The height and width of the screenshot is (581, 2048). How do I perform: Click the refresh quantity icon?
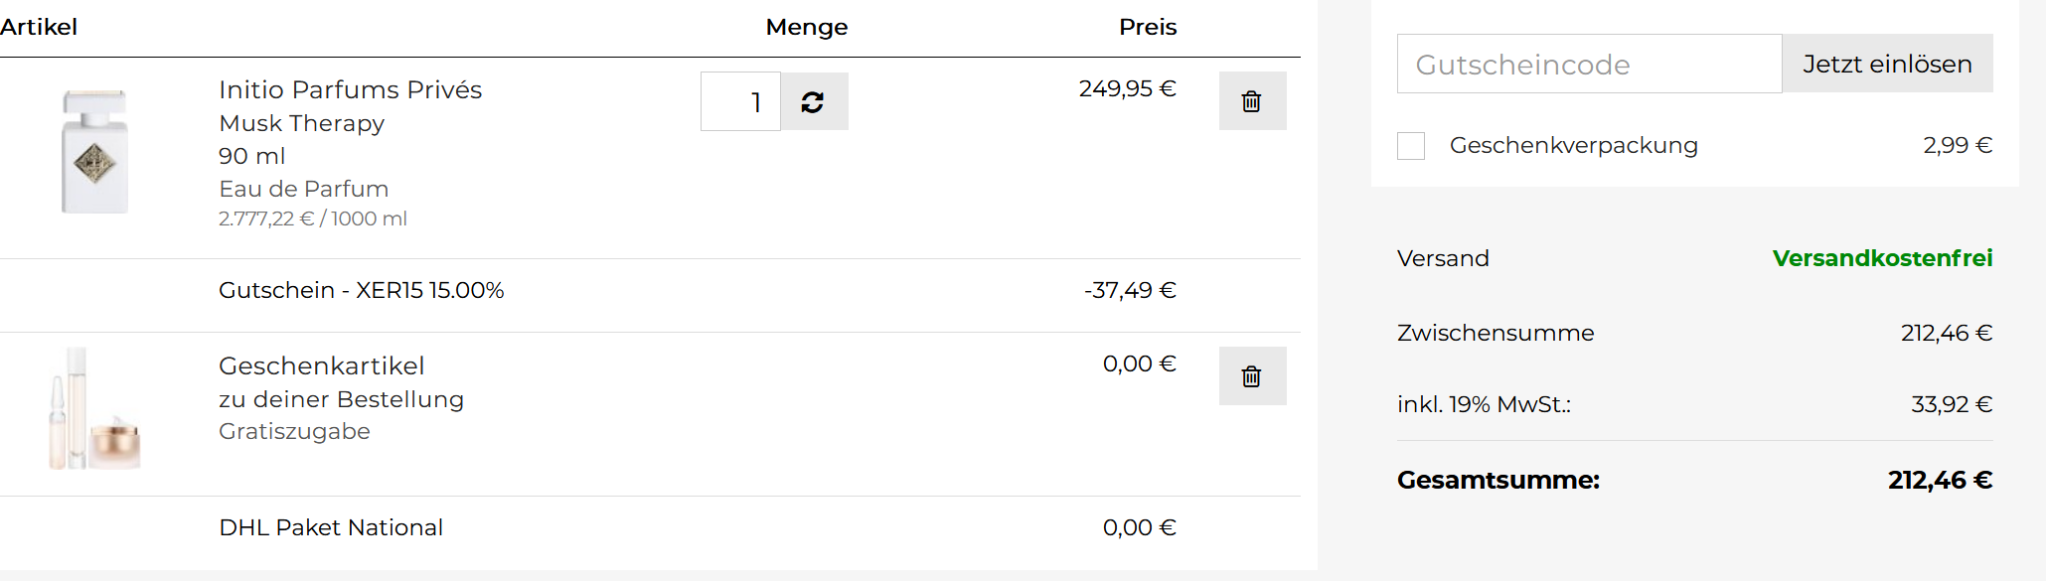coord(813,102)
